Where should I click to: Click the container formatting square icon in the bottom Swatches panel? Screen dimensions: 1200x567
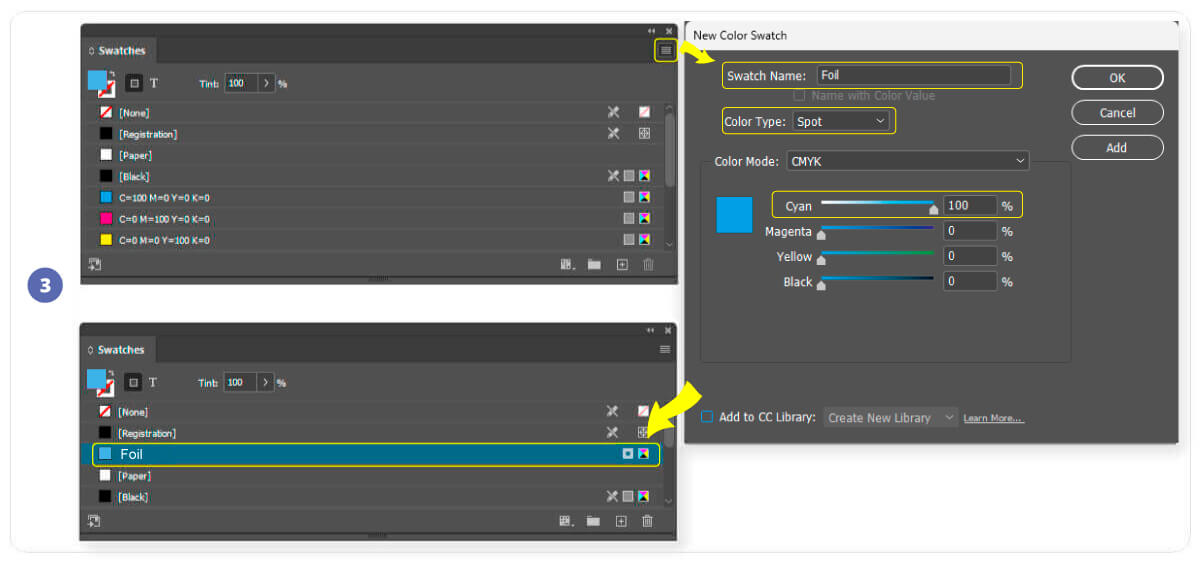[x=134, y=382]
